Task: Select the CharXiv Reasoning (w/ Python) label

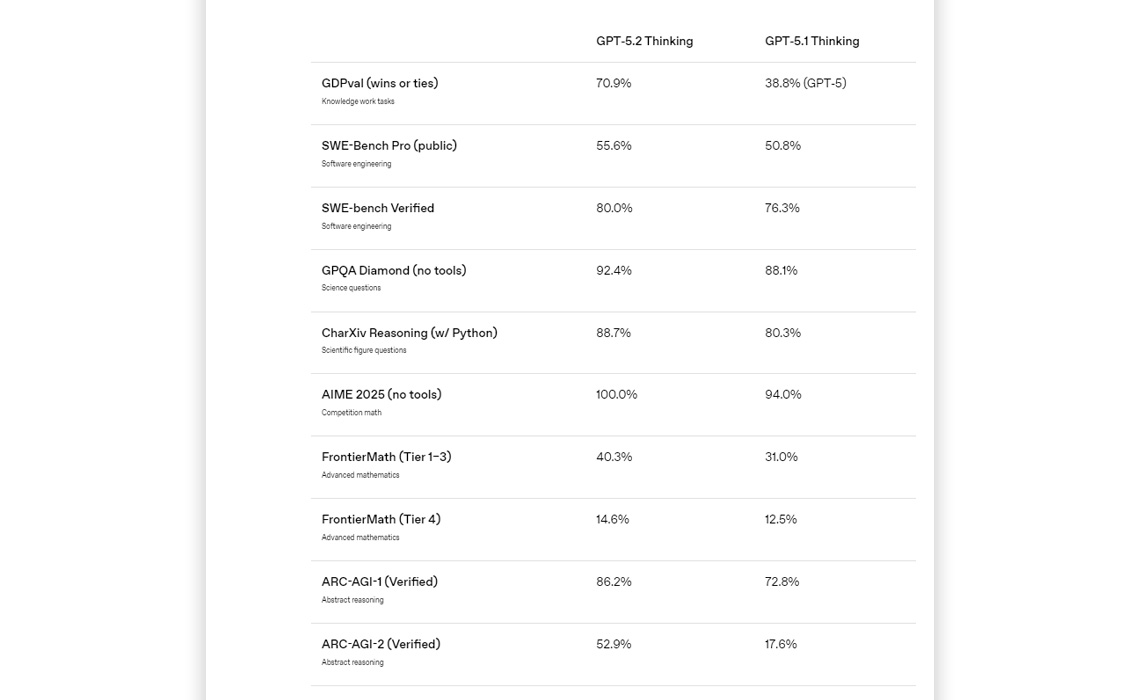Action: pyautogui.click(x=408, y=333)
